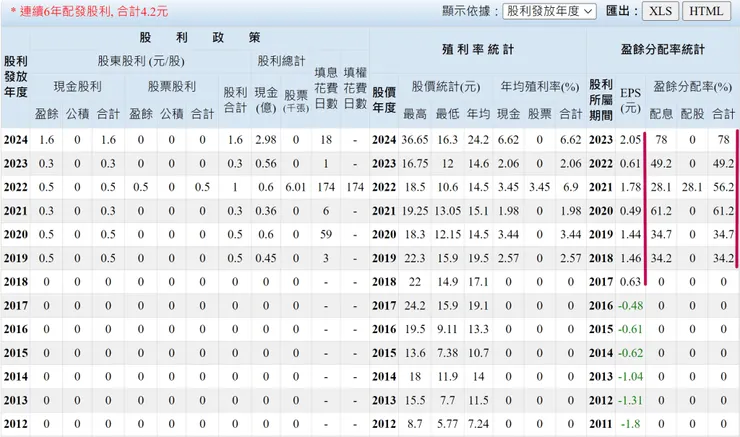
Task: Click the 最高 stock price column header
Action: pos(415,114)
